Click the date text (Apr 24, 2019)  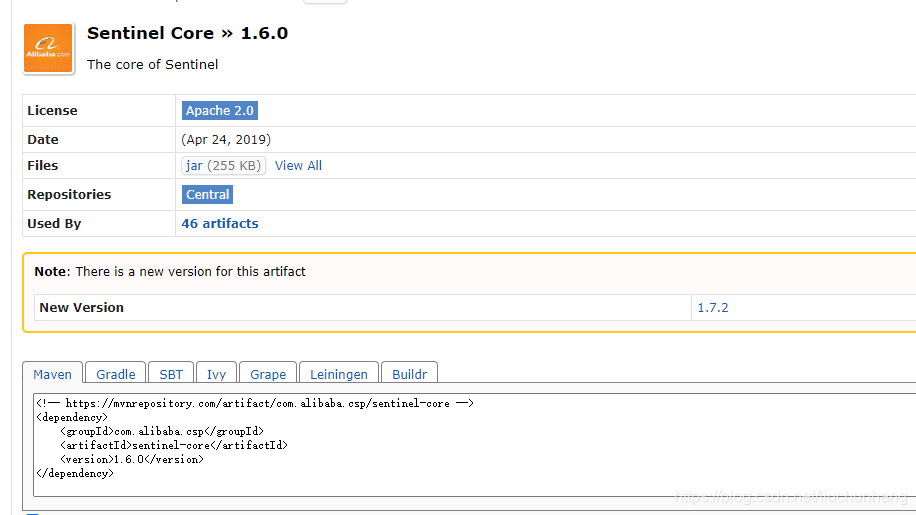[226, 140]
